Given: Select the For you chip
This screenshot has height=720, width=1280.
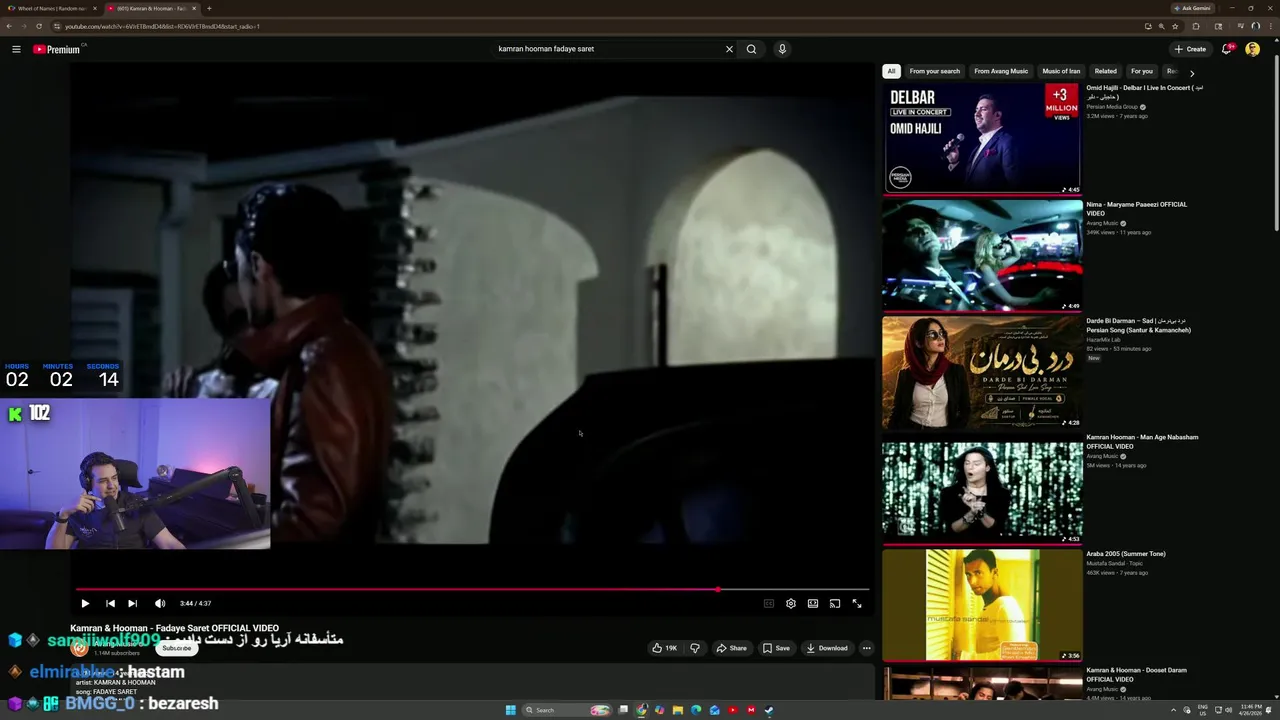Looking at the screenshot, I should pos(1142,71).
